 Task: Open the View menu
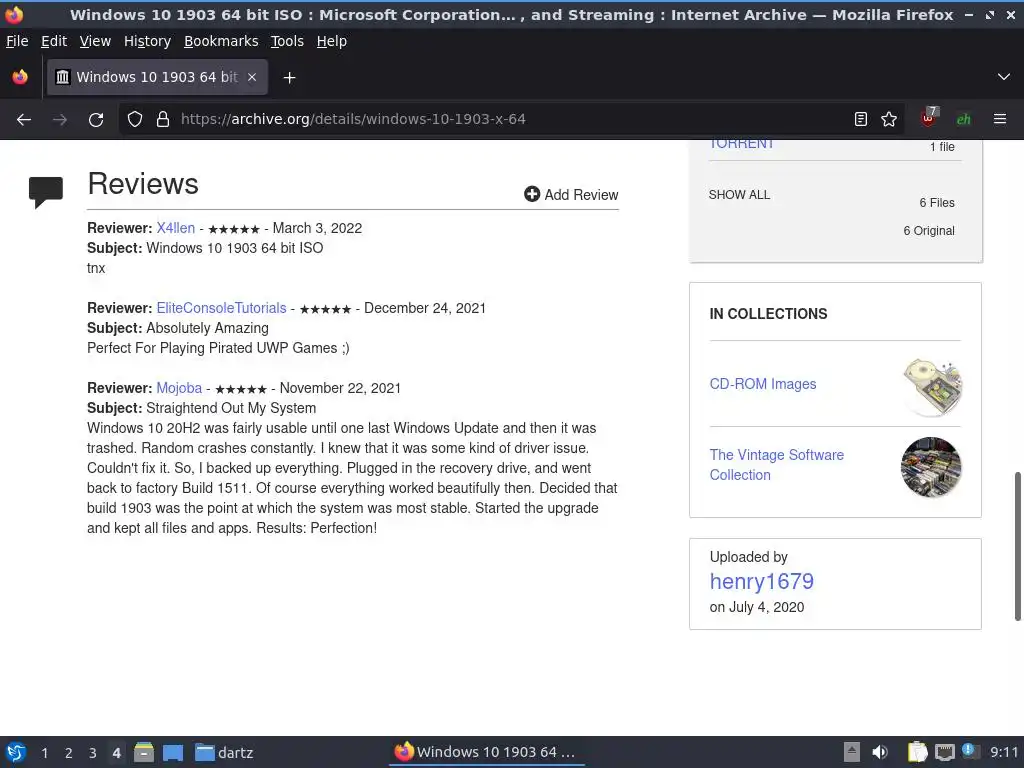[95, 41]
